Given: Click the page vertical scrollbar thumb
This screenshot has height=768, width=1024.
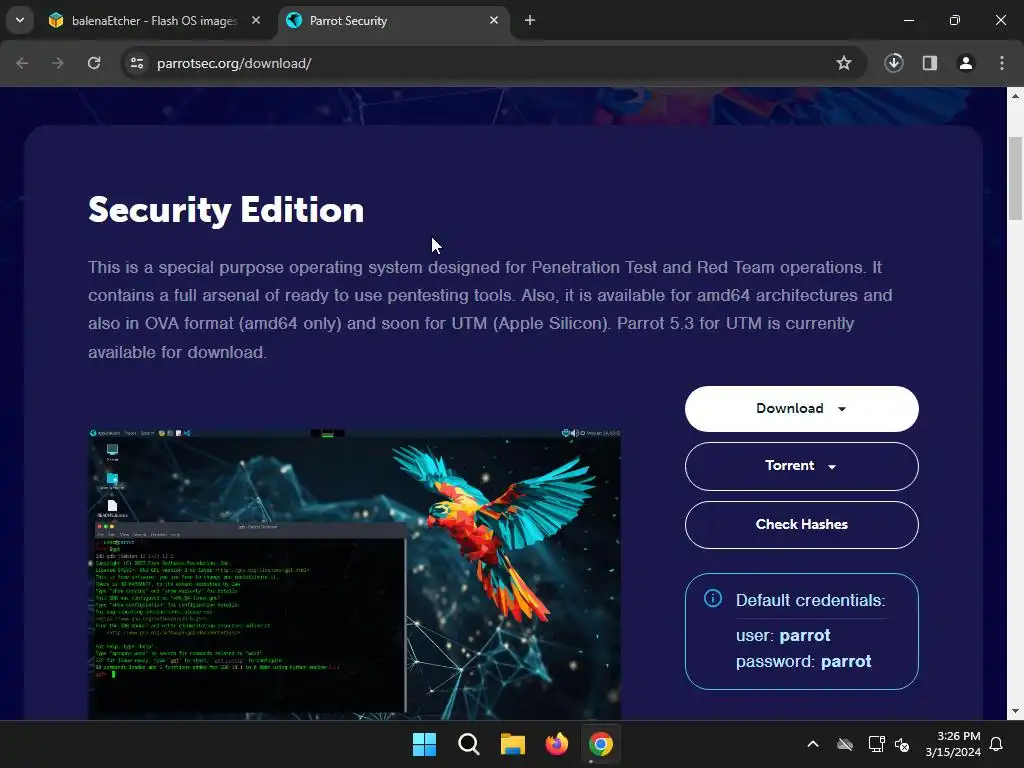Looking at the screenshot, I should point(1016,178).
